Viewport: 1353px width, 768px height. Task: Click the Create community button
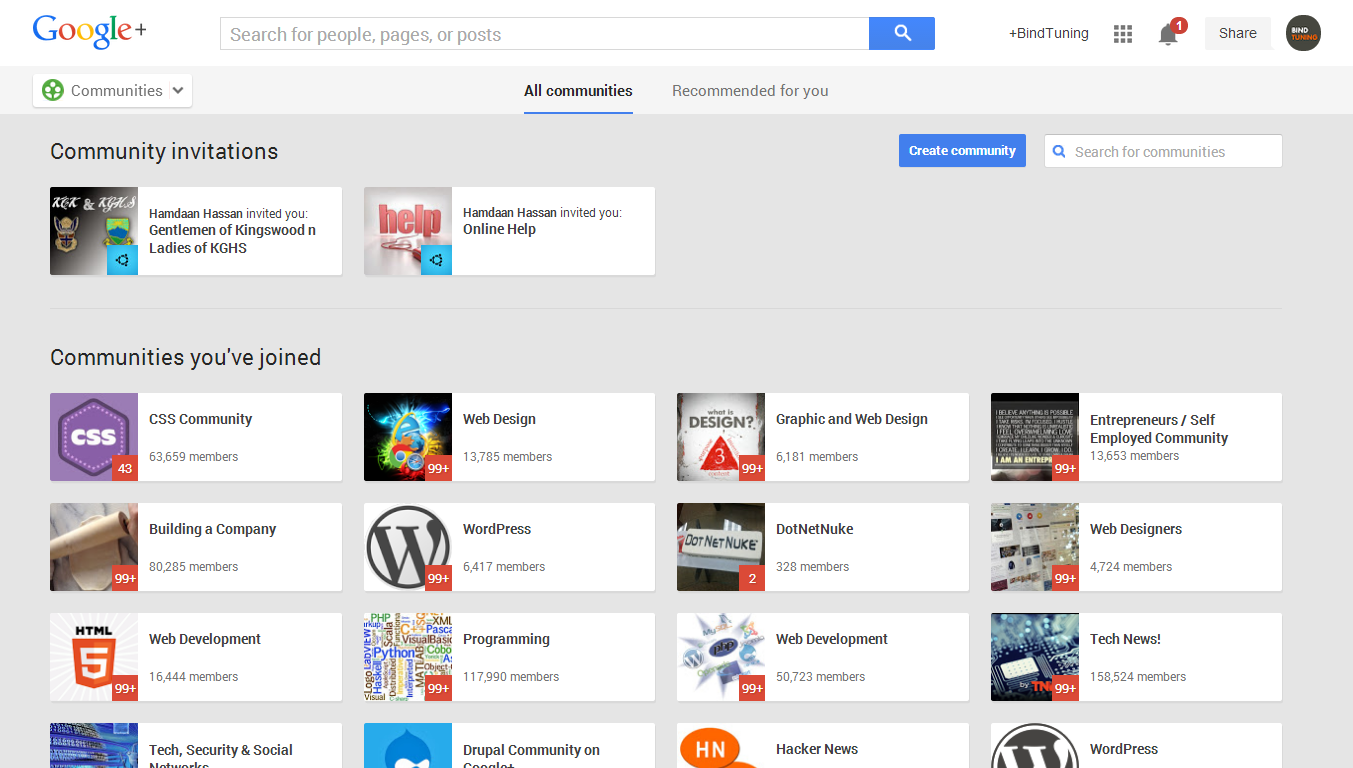click(962, 151)
